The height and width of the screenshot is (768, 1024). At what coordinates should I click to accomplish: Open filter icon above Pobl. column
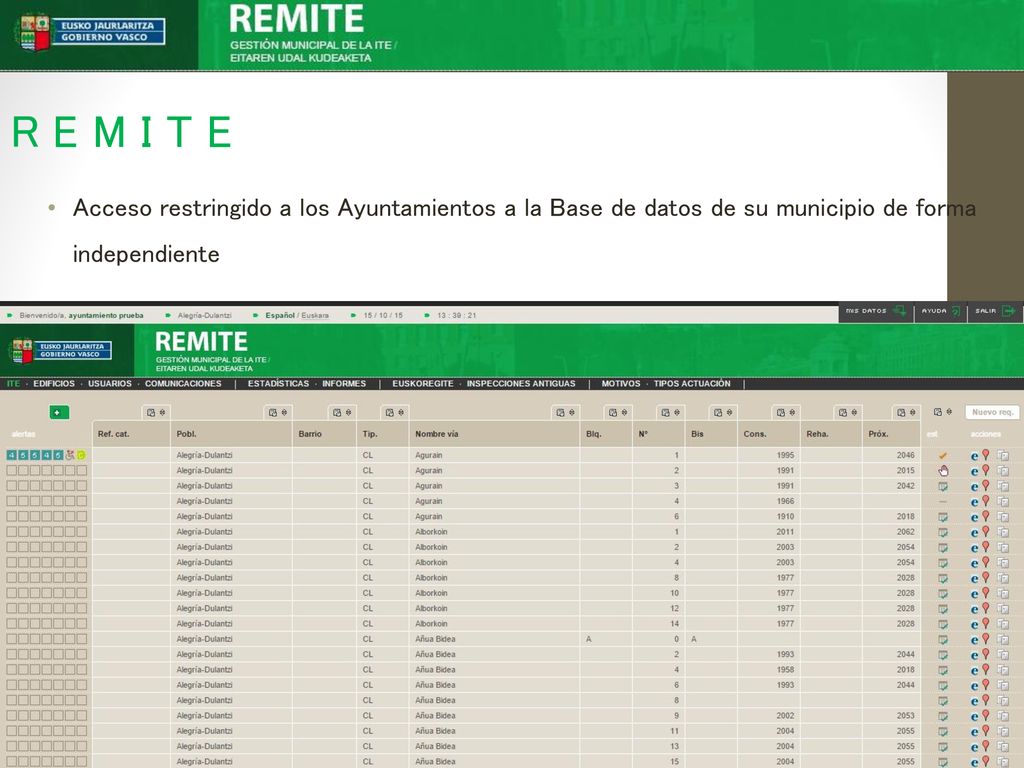click(x=272, y=413)
